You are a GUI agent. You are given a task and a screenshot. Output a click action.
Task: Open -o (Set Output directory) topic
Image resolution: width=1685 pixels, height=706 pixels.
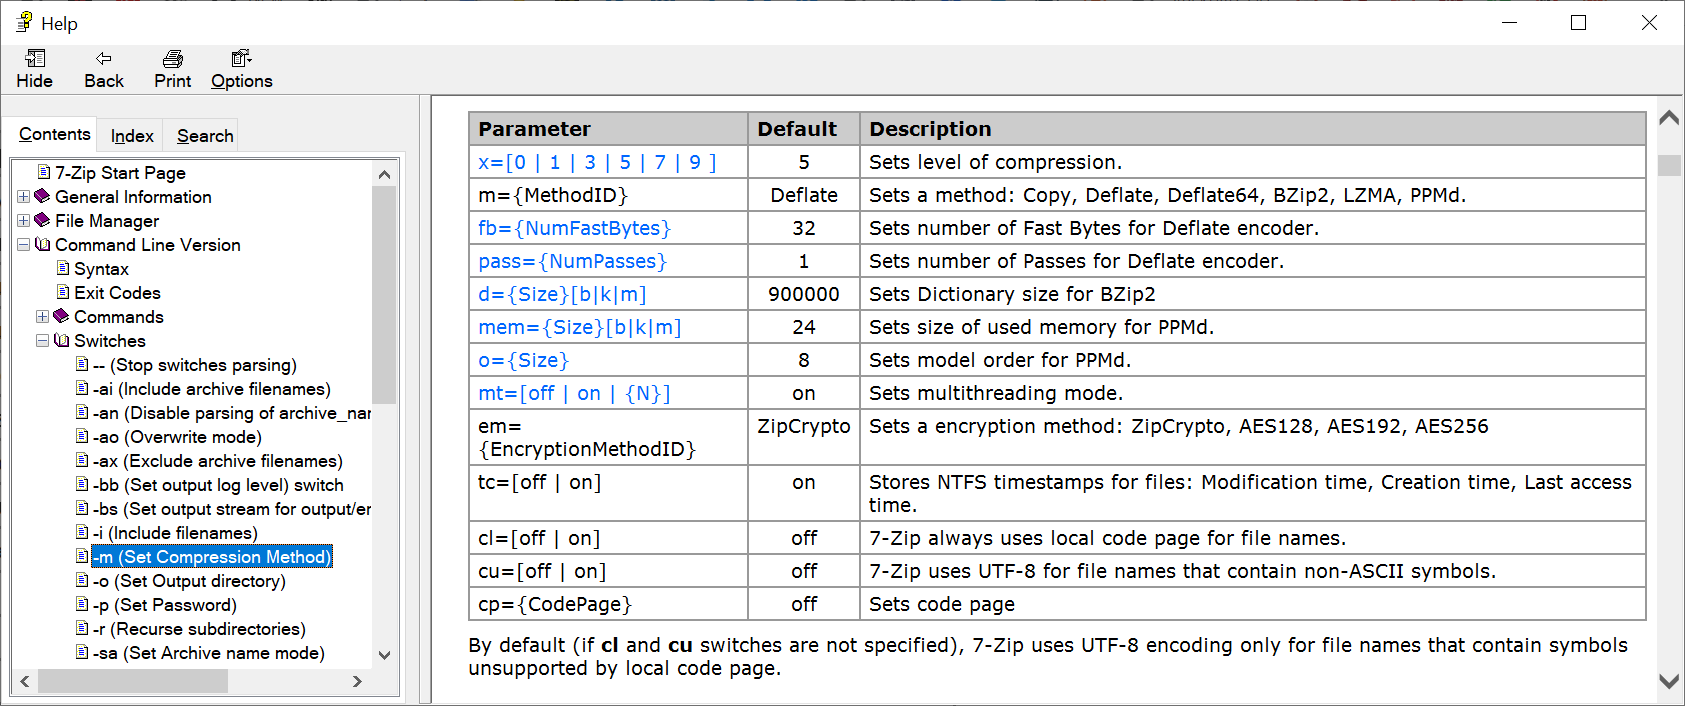[189, 581]
